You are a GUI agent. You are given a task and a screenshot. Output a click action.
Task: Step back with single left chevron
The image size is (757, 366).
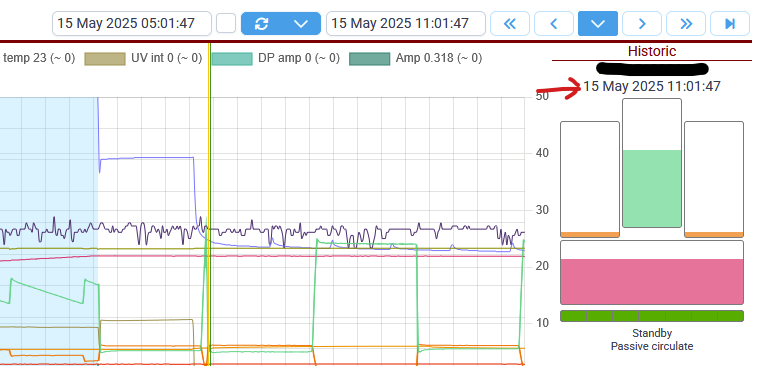click(554, 24)
